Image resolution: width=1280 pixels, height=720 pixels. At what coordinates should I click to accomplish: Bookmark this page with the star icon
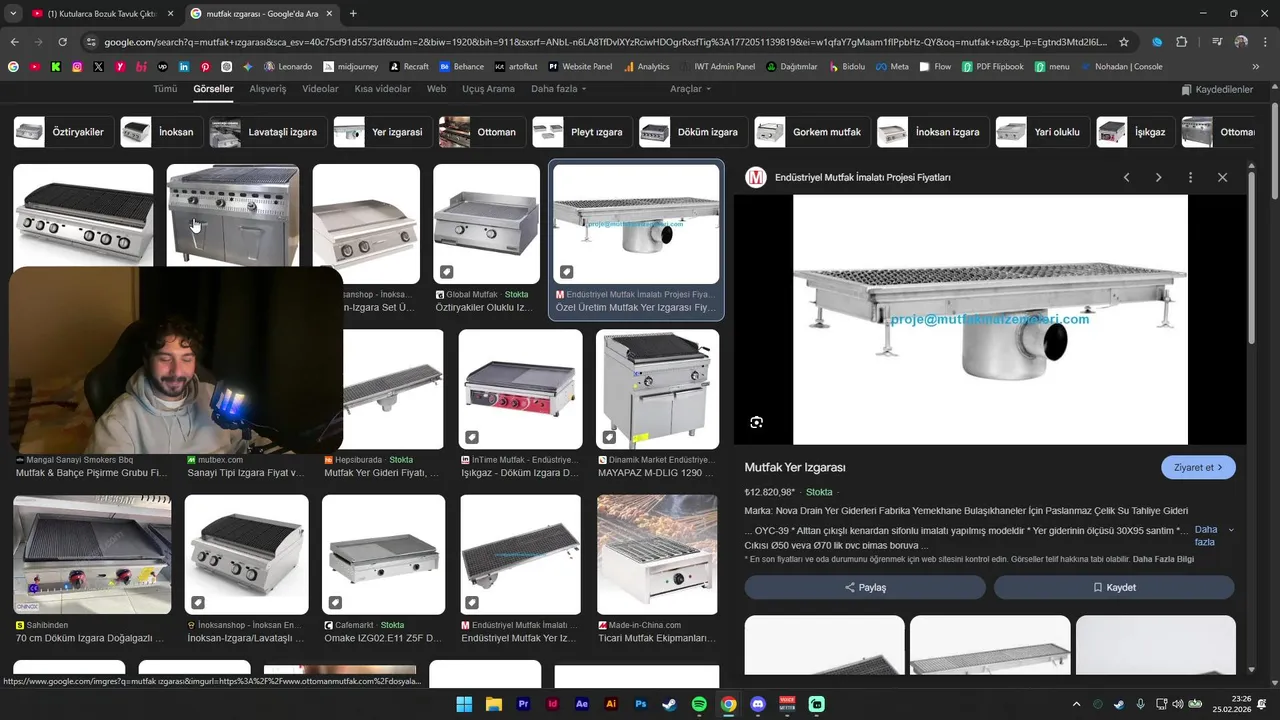coord(1124,42)
